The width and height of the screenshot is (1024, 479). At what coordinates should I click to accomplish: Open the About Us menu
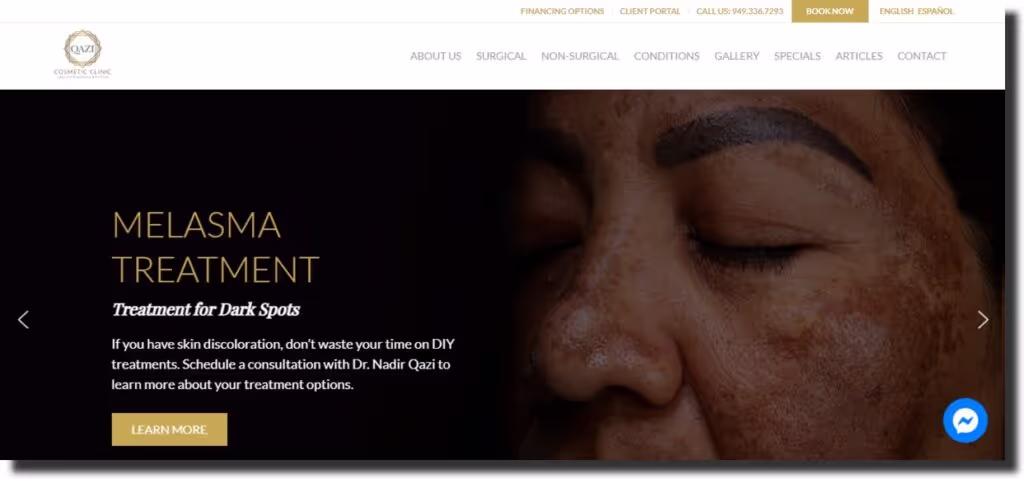436,56
